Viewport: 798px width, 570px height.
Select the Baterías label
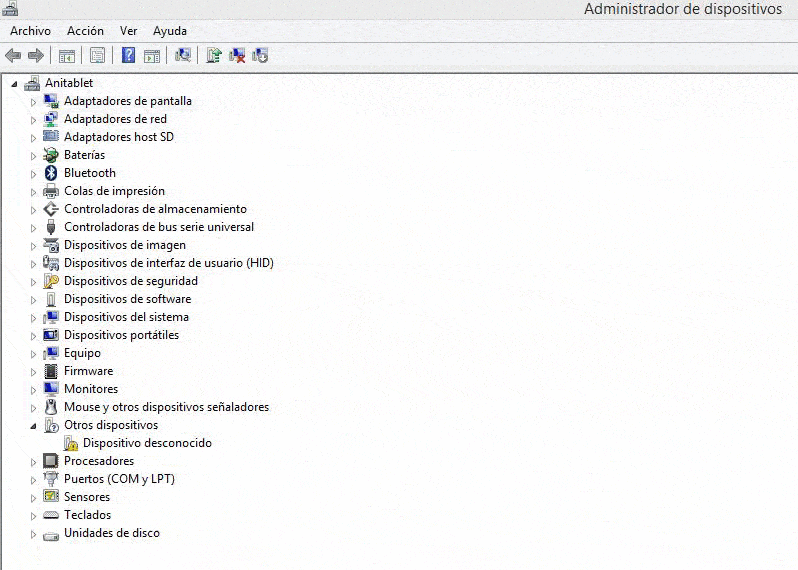(84, 155)
